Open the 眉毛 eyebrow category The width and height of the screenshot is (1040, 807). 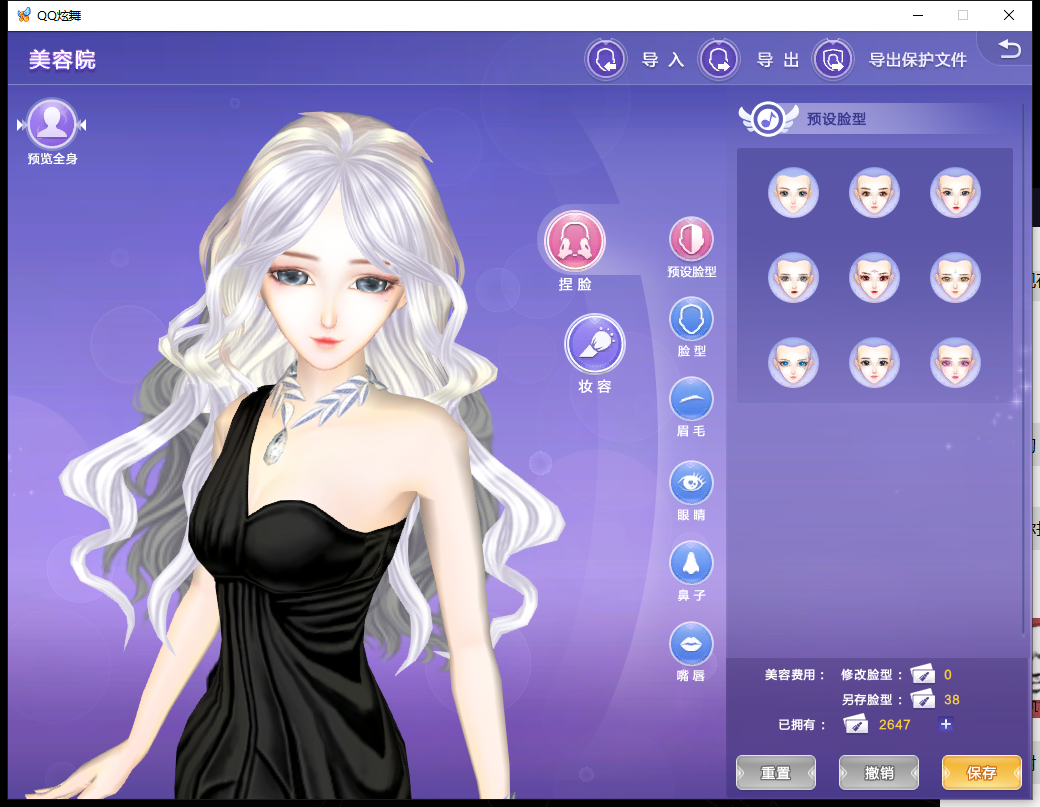tap(691, 399)
